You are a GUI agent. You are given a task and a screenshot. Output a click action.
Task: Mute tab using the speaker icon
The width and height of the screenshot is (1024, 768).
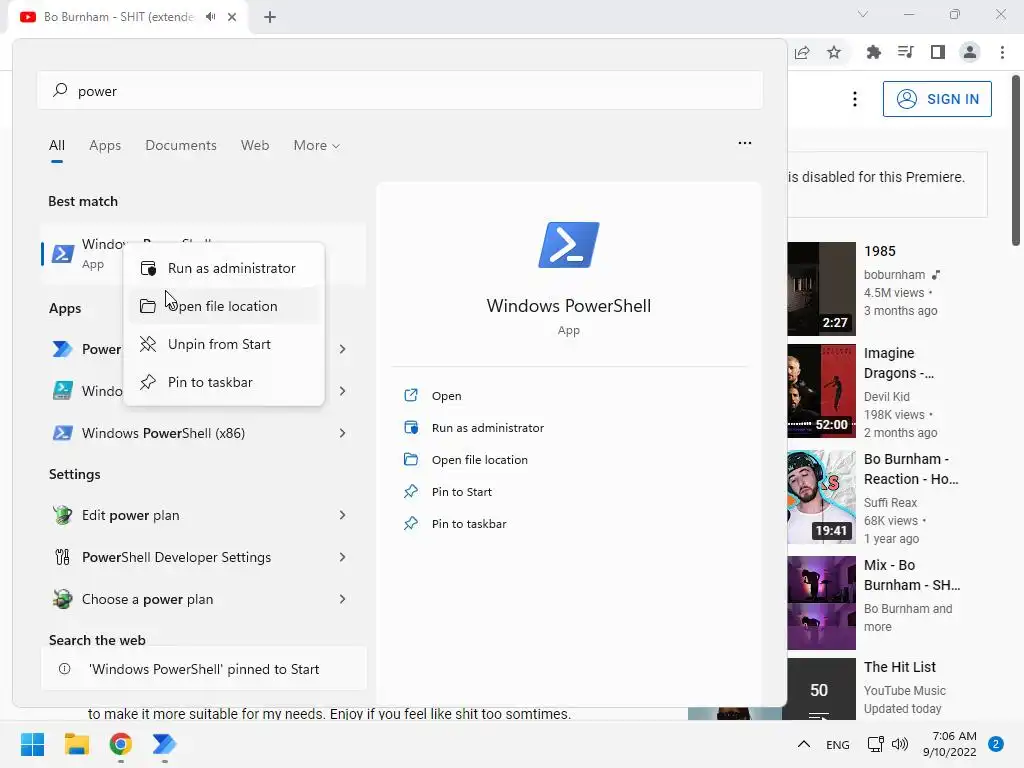tap(210, 17)
